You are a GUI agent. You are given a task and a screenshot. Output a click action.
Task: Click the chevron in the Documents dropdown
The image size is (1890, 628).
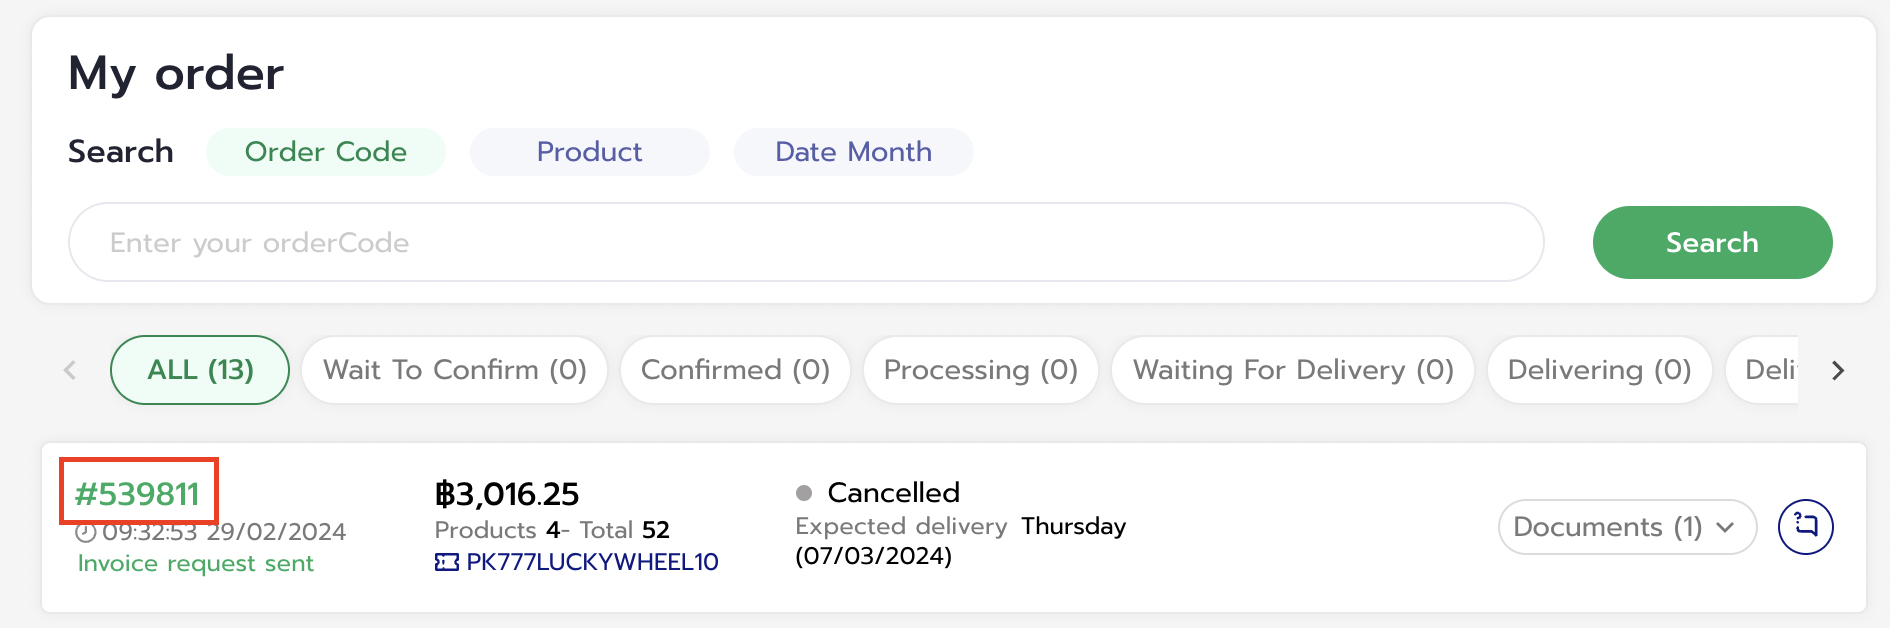tap(1725, 528)
